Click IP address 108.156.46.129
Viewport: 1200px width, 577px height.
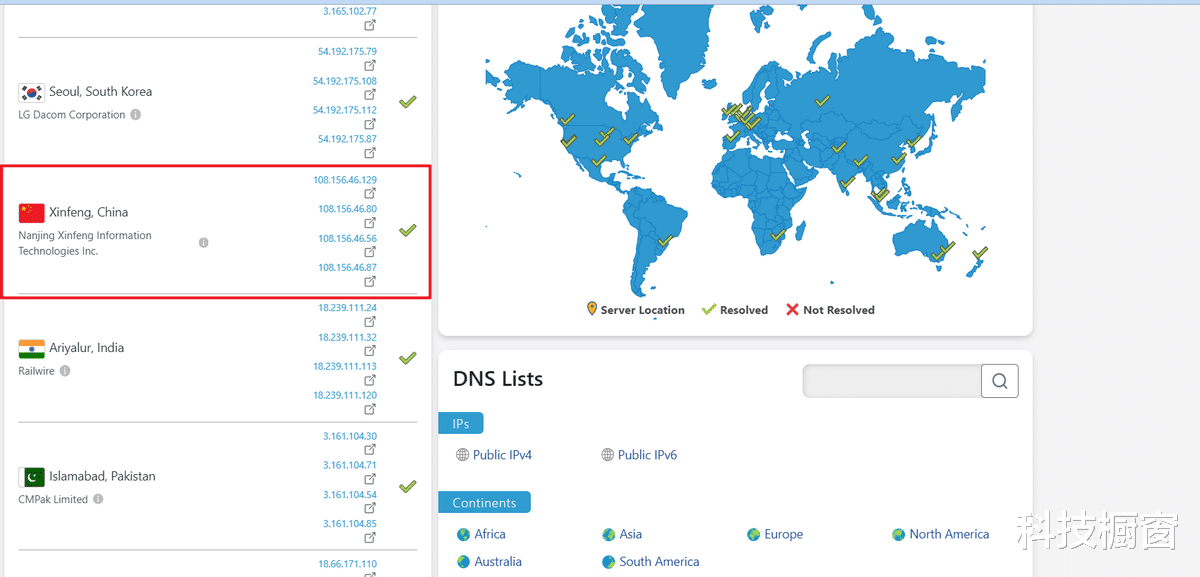(345, 180)
